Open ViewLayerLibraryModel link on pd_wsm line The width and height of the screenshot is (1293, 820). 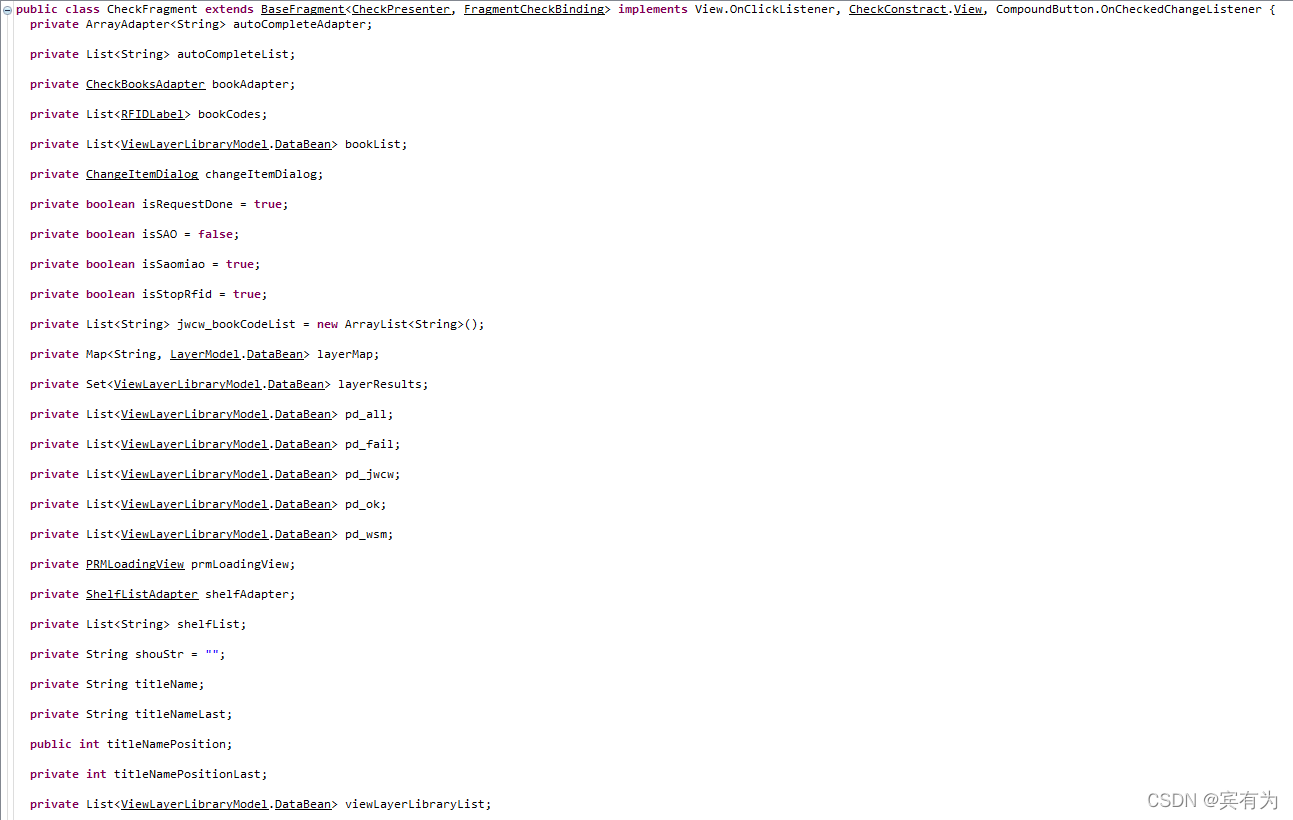click(194, 534)
